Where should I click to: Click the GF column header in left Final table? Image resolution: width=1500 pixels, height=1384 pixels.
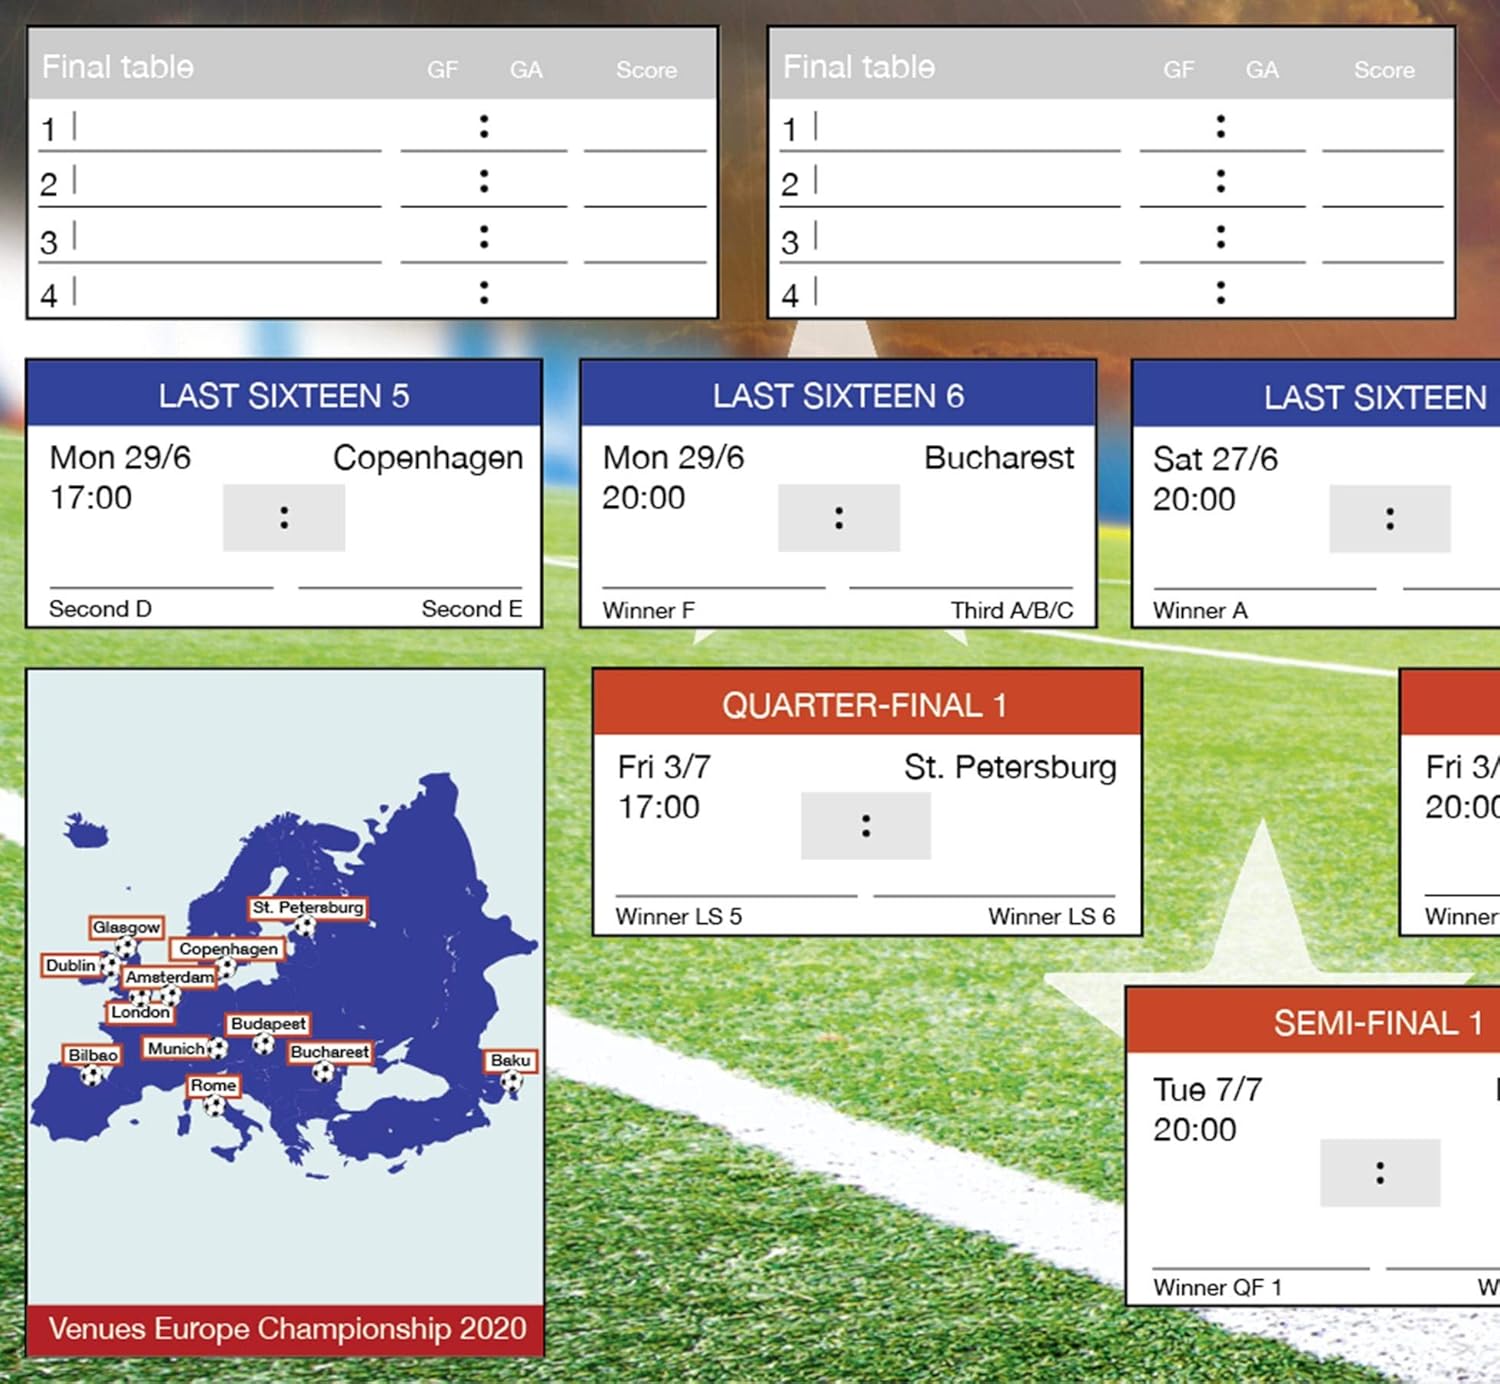tap(442, 70)
